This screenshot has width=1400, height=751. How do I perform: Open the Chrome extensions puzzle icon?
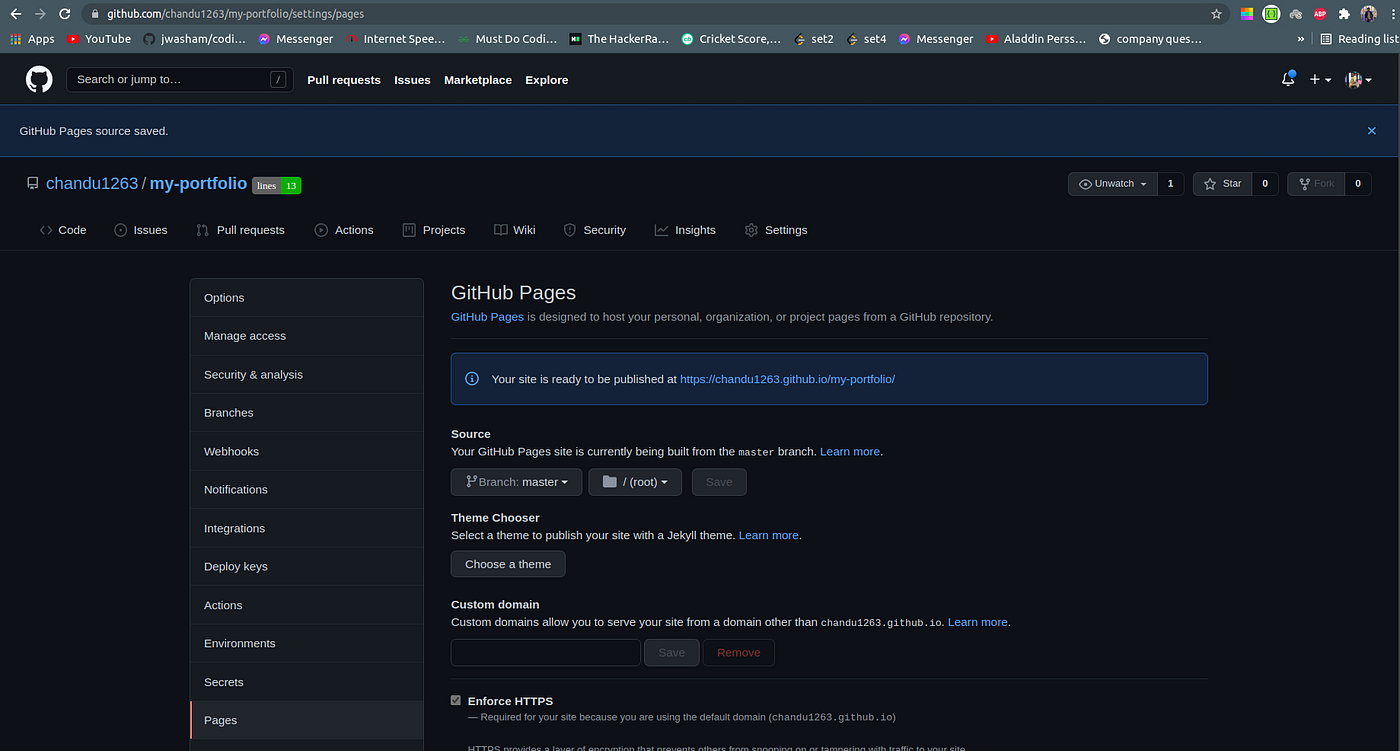1344,14
